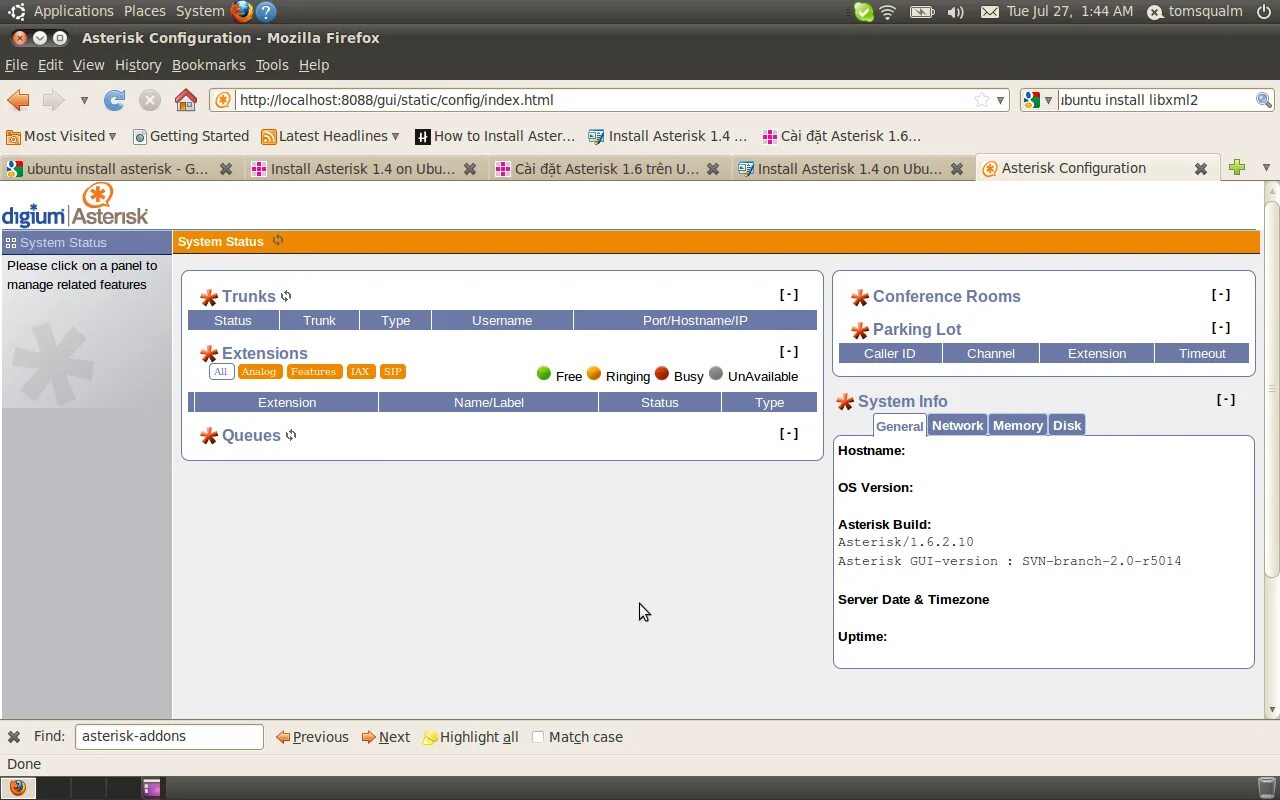This screenshot has width=1280, height=800.
Task: Click the site identity icon in URL bar
Action: click(x=223, y=100)
